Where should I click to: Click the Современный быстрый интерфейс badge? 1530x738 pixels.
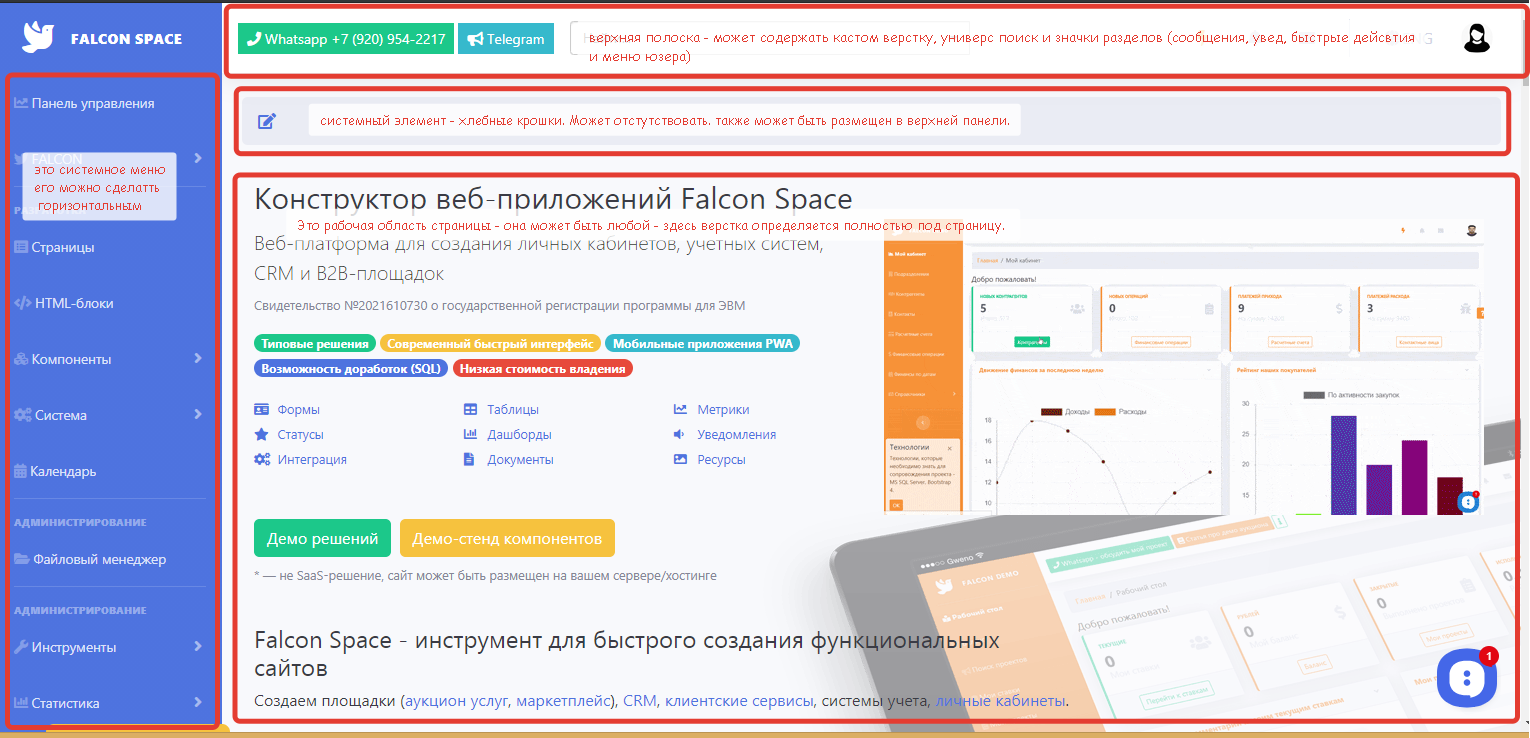click(x=490, y=343)
